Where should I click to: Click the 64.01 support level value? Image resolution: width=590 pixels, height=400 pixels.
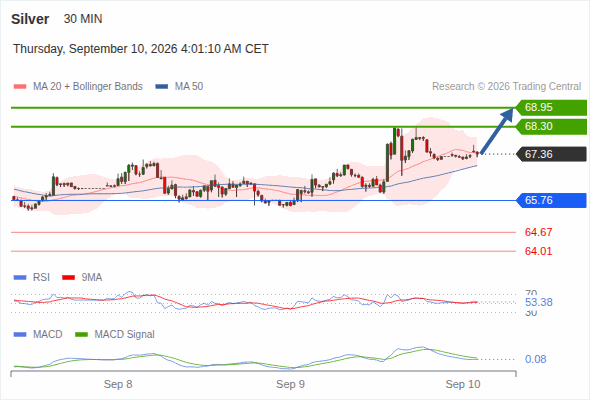(x=538, y=251)
